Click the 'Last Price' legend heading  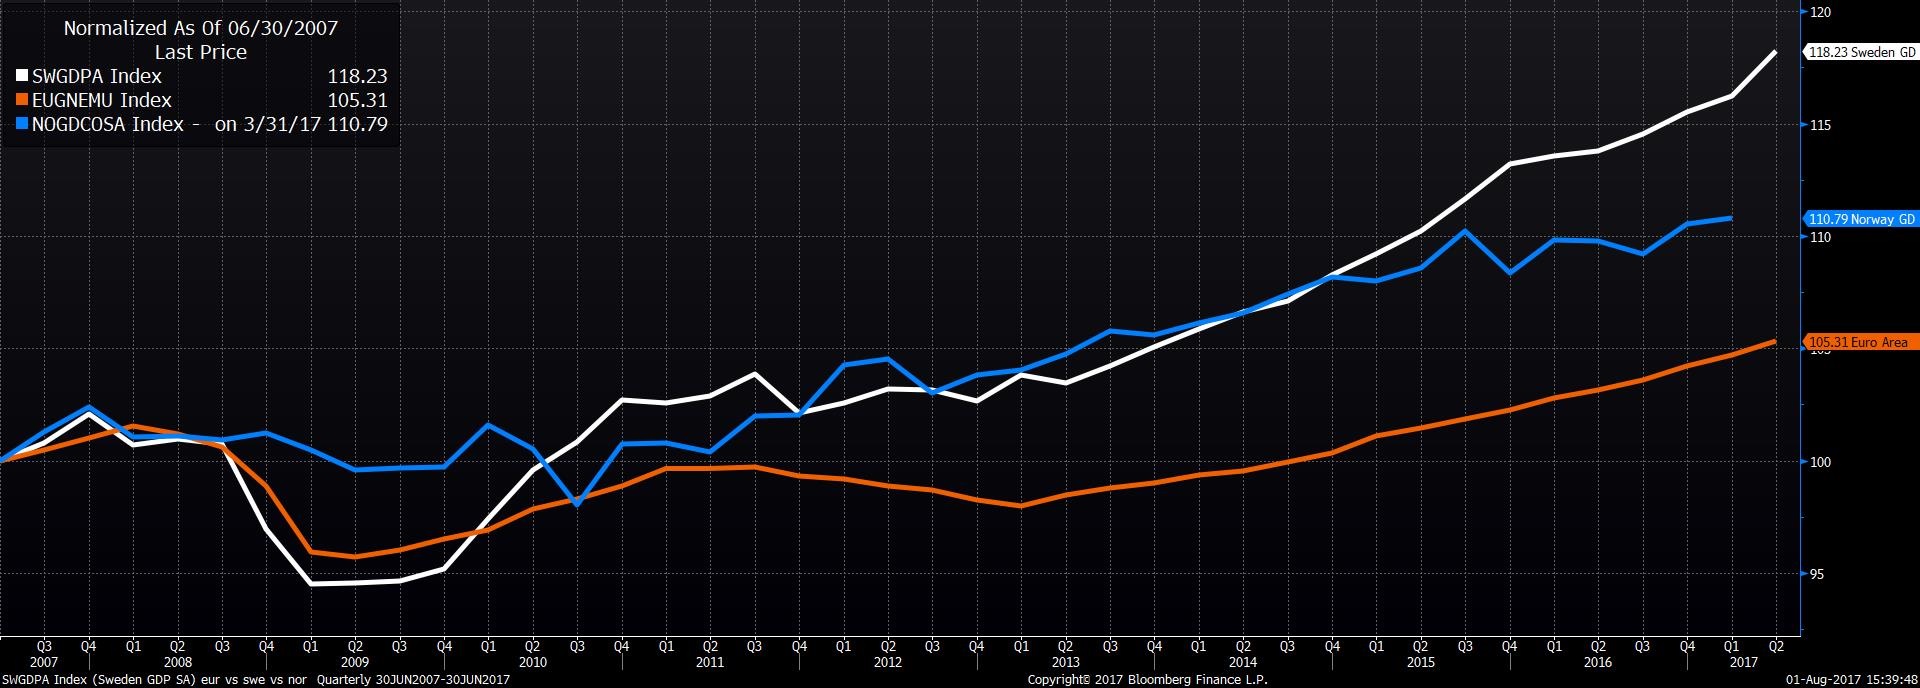[x=200, y=52]
